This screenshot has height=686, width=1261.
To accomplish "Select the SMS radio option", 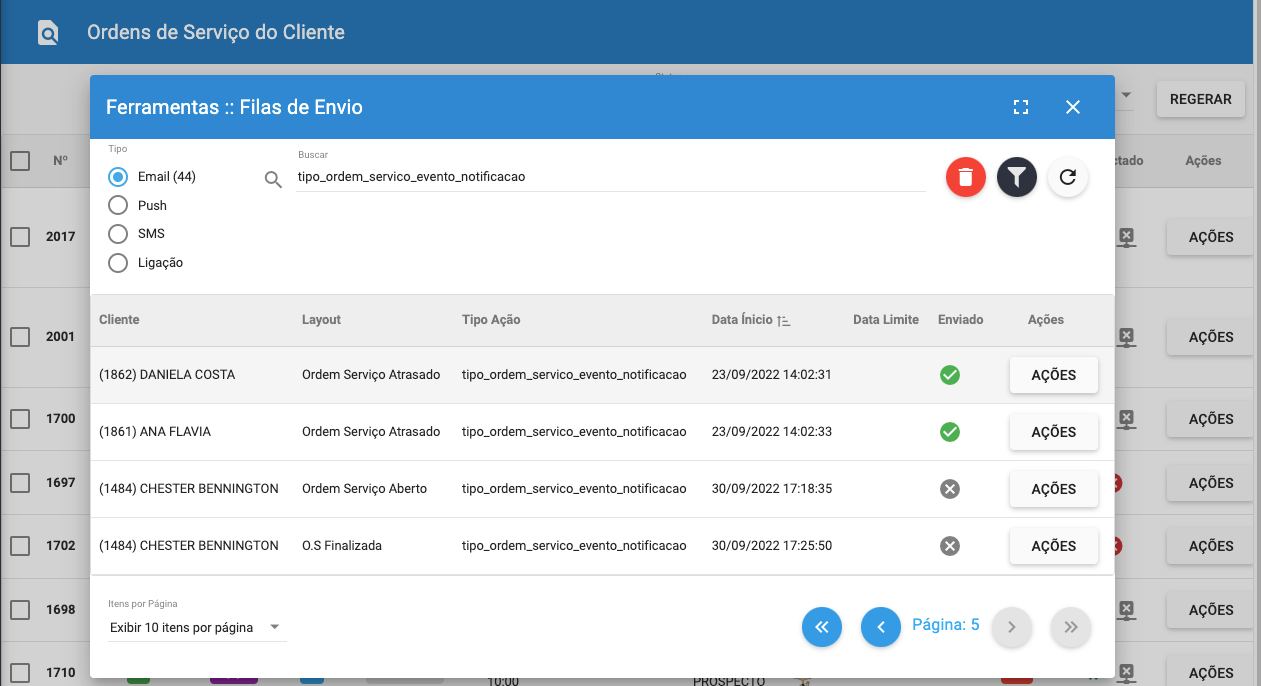I will [x=119, y=234].
